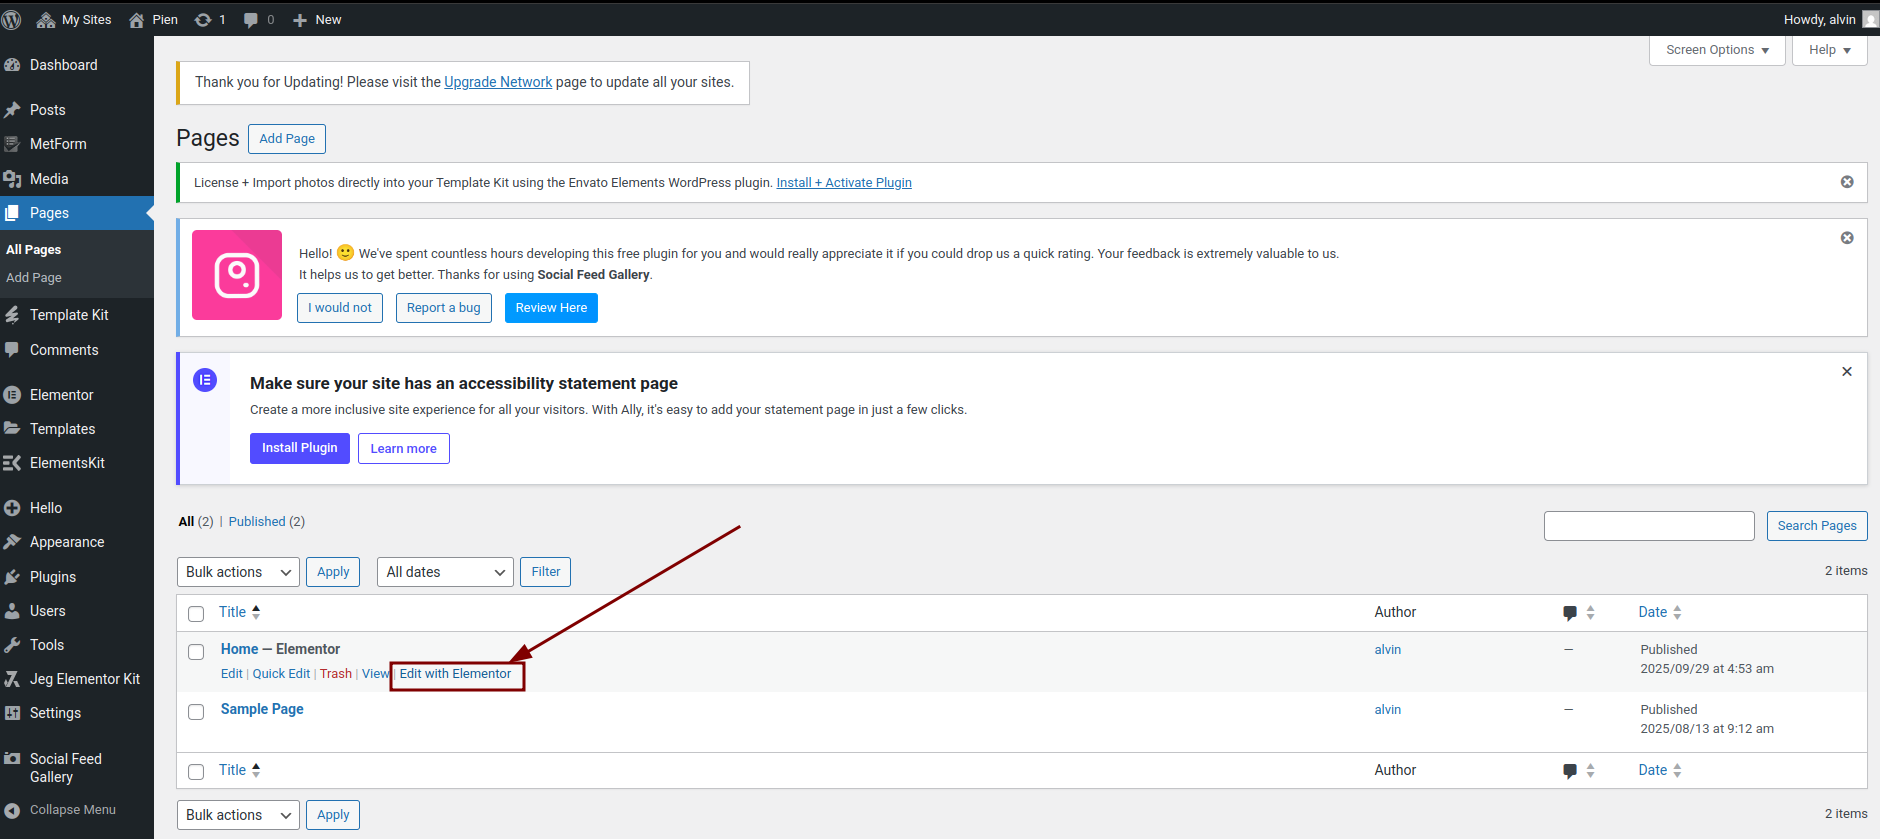Click the Social Feed Gallery pink logo
1880x839 pixels.
coord(237,275)
